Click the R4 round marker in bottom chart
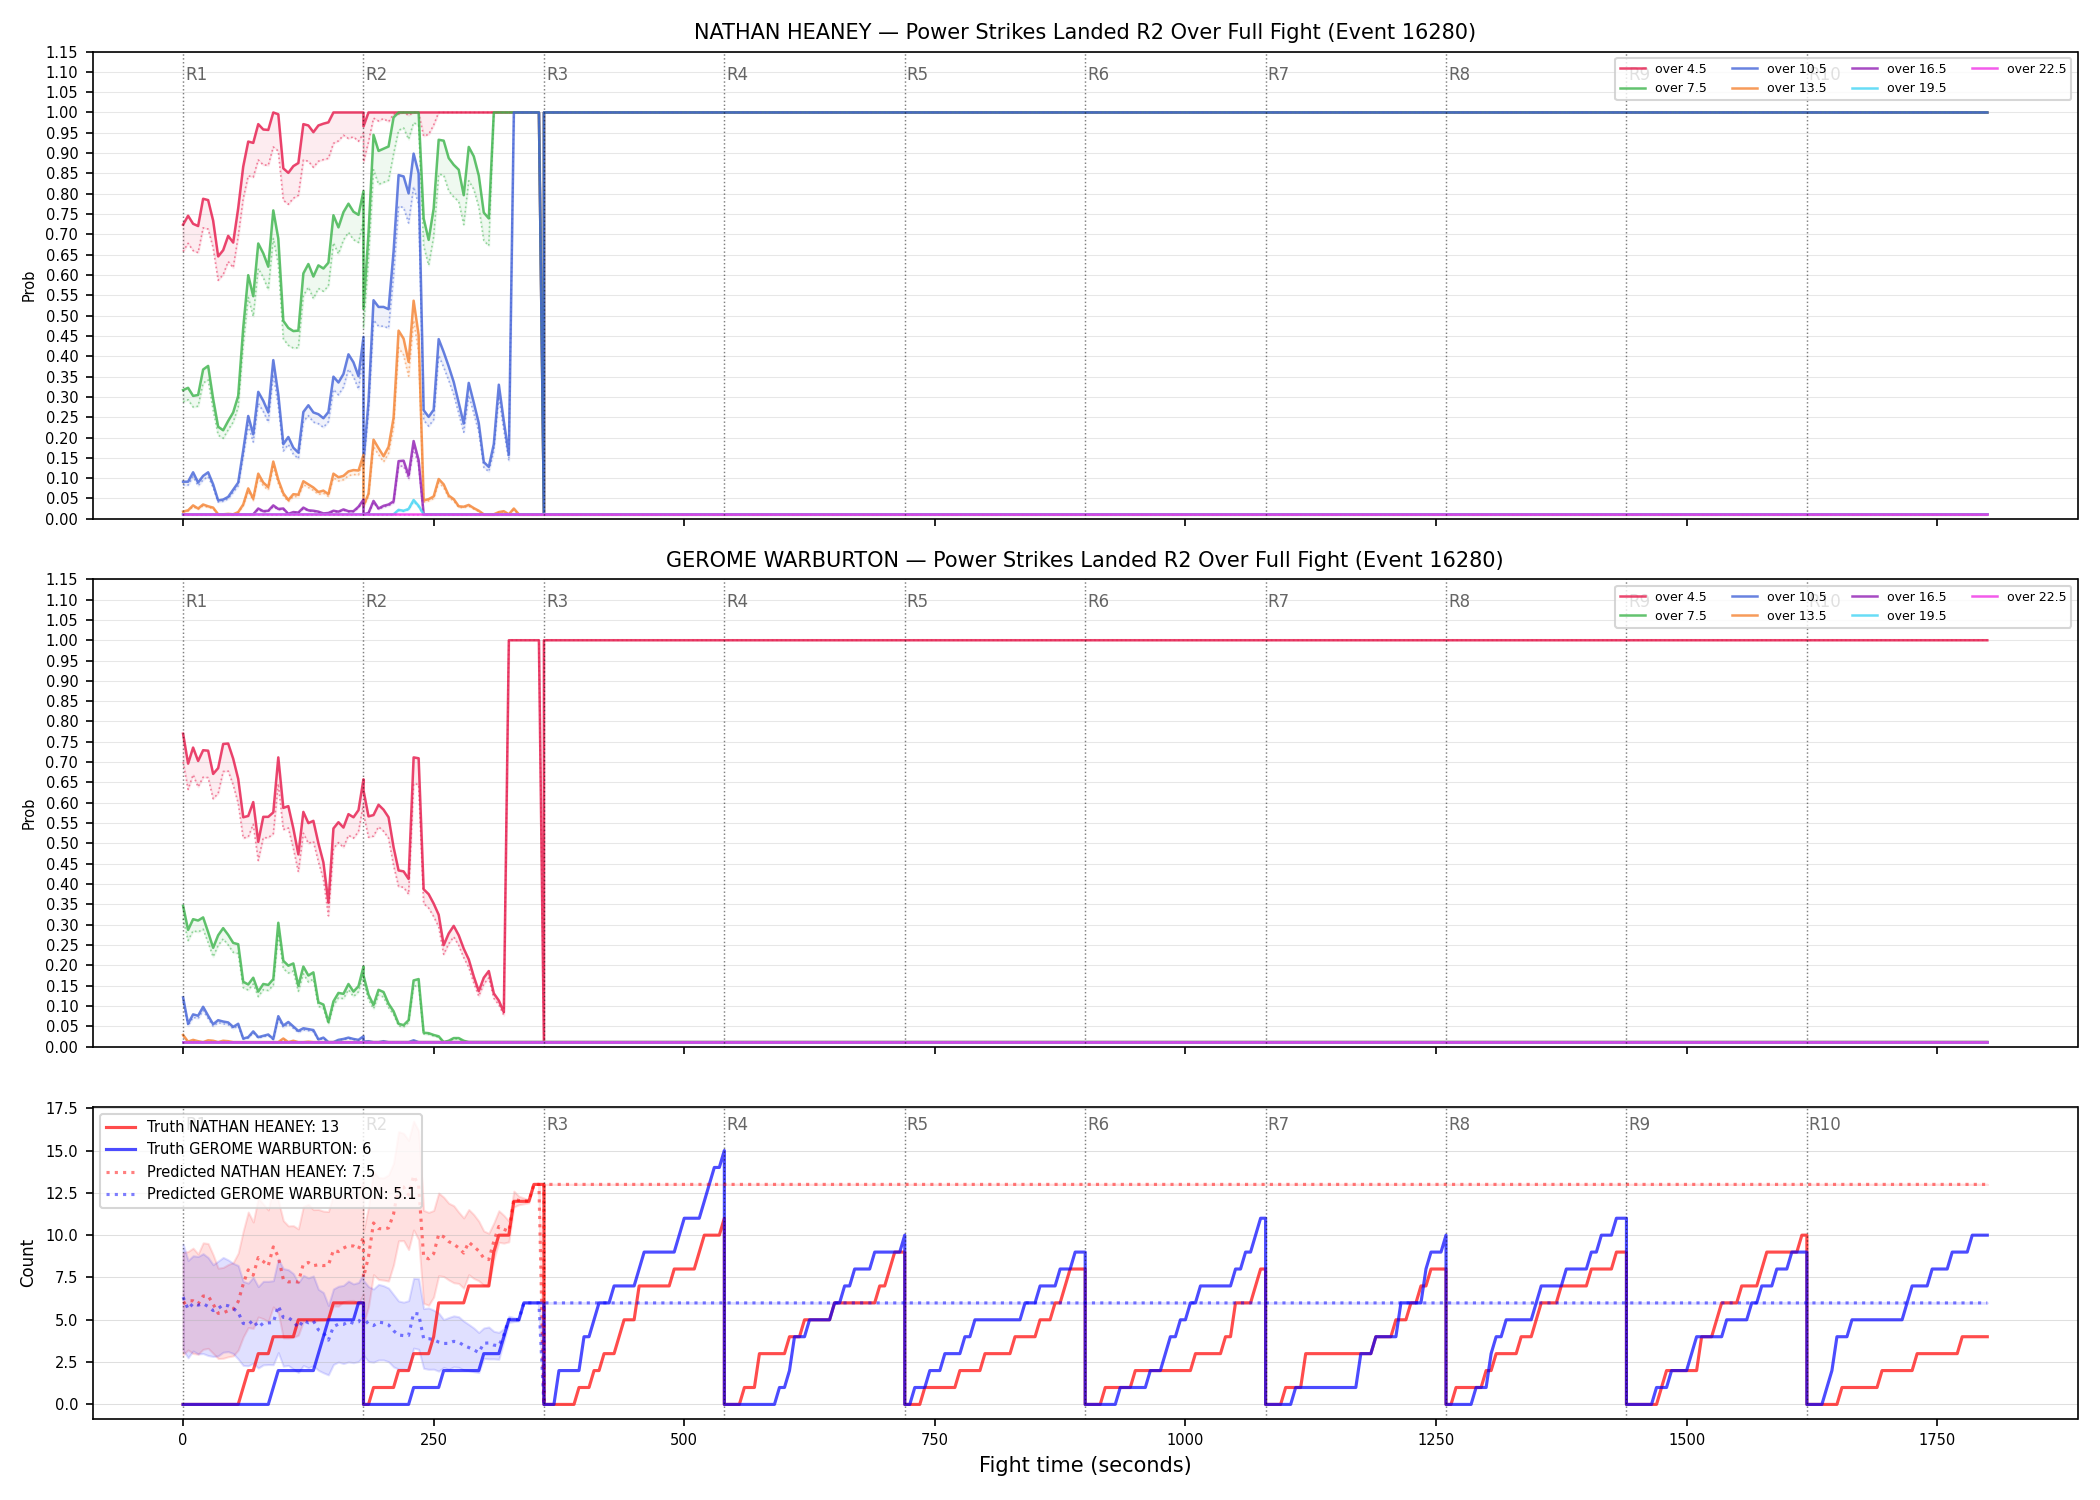 pyautogui.click(x=737, y=1124)
